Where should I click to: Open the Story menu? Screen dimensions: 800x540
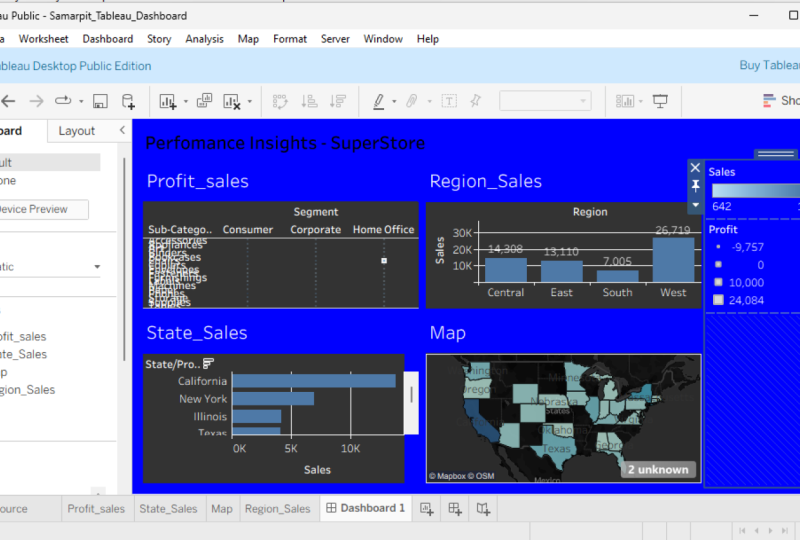[x=159, y=39]
